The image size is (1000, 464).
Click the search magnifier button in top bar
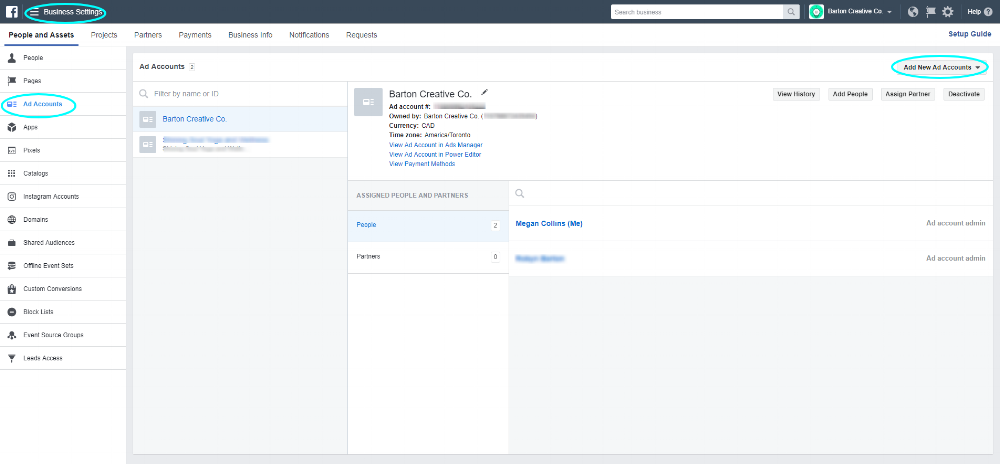791,11
